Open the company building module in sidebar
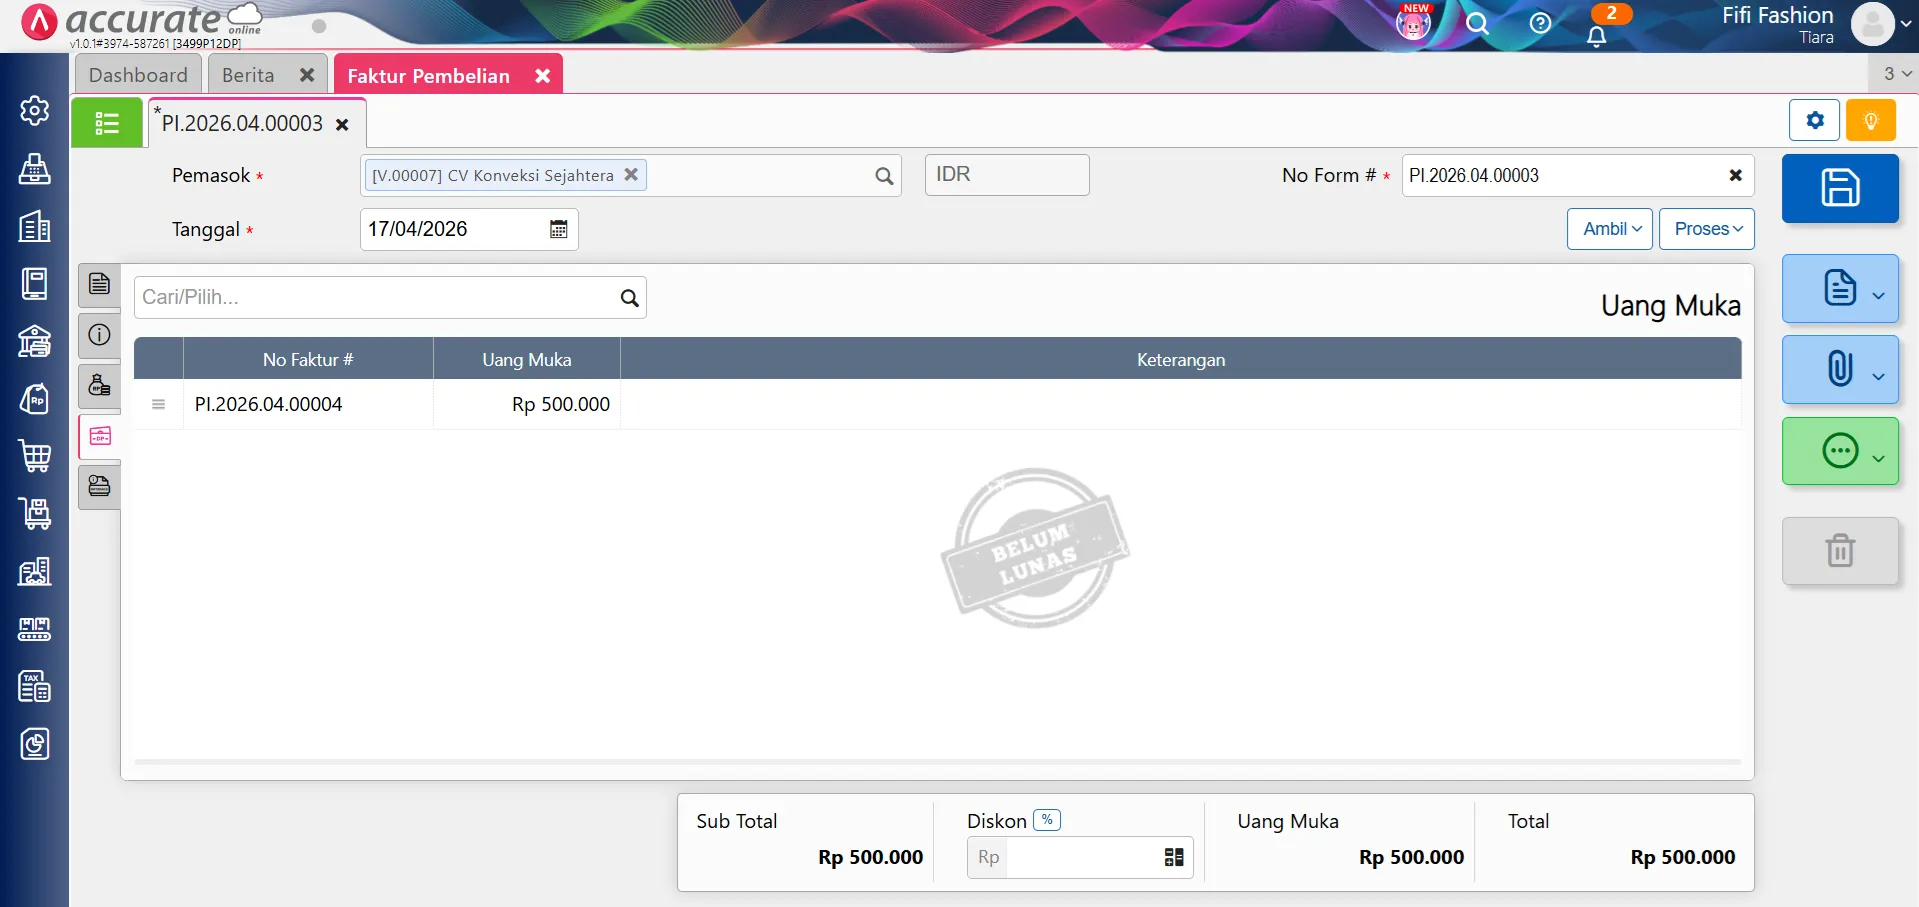Screen dimensions: 1919x907 tap(35, 226)
